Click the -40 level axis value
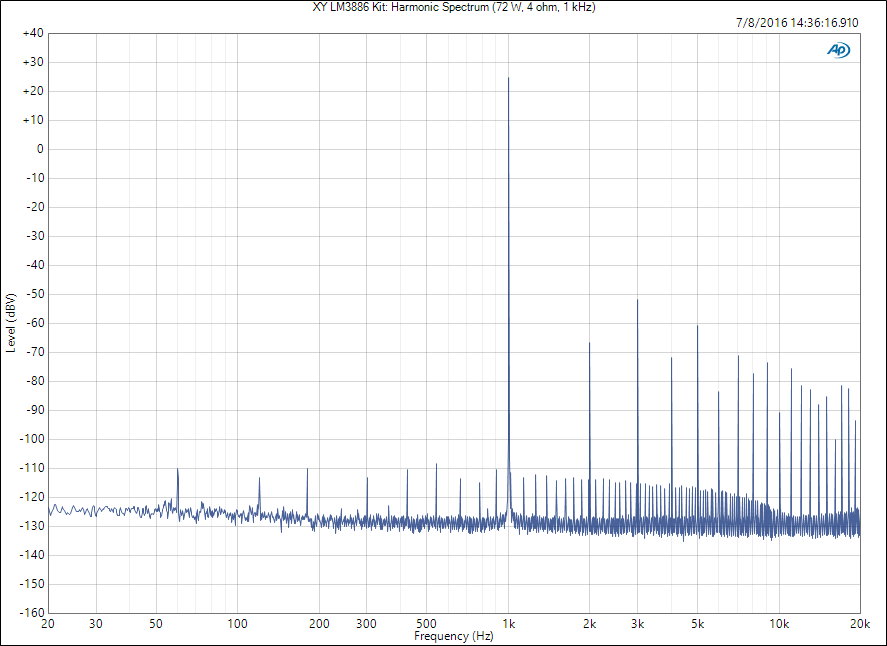 (35, 265)
